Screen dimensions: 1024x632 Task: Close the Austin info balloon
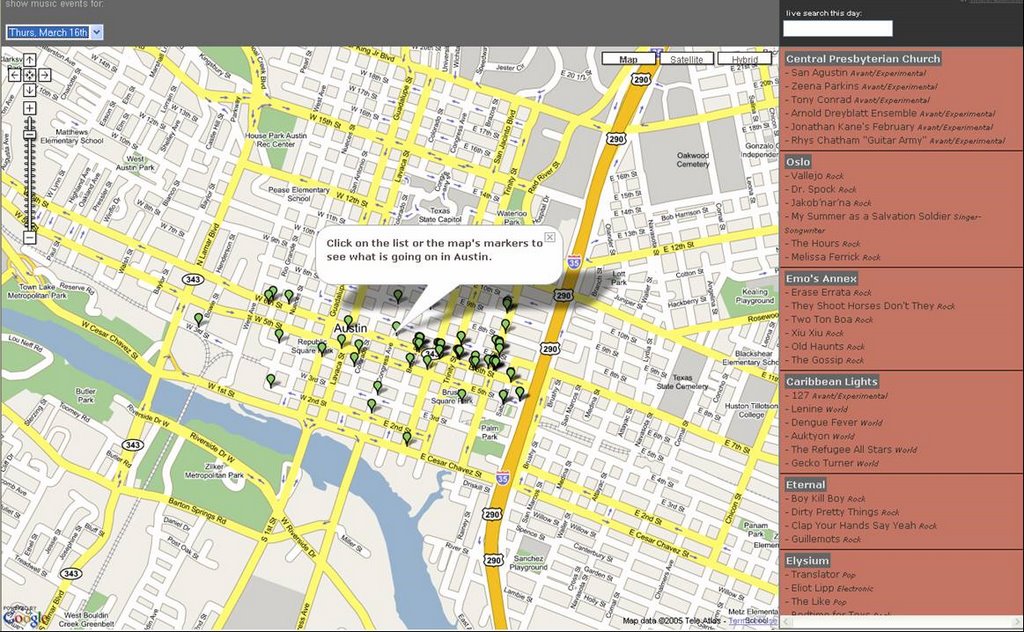(550, 237)
